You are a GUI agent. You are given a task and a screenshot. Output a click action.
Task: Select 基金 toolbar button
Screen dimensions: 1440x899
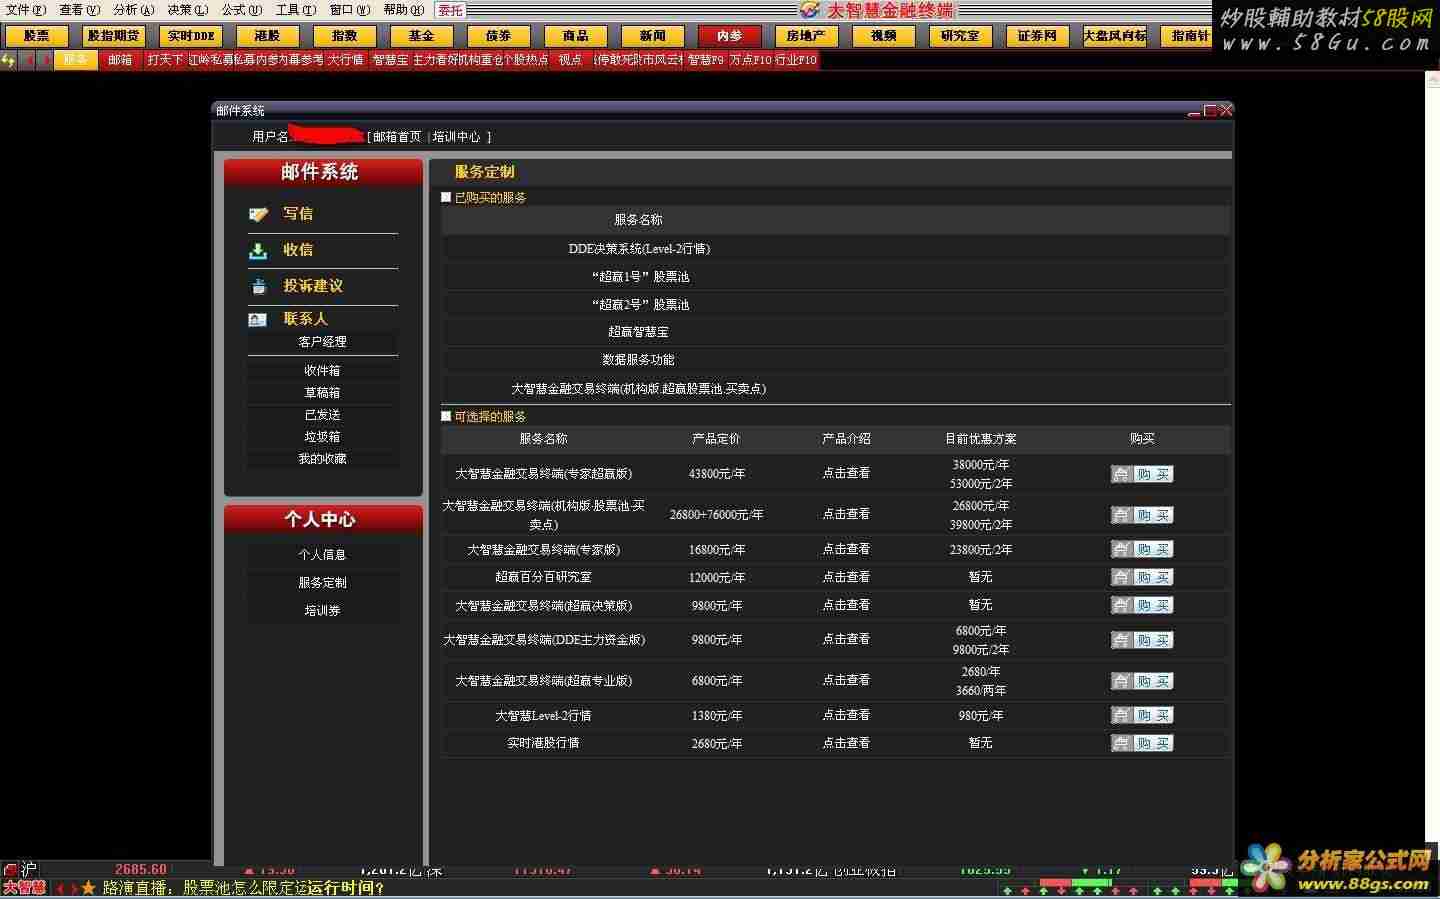(x=422, y=36)
